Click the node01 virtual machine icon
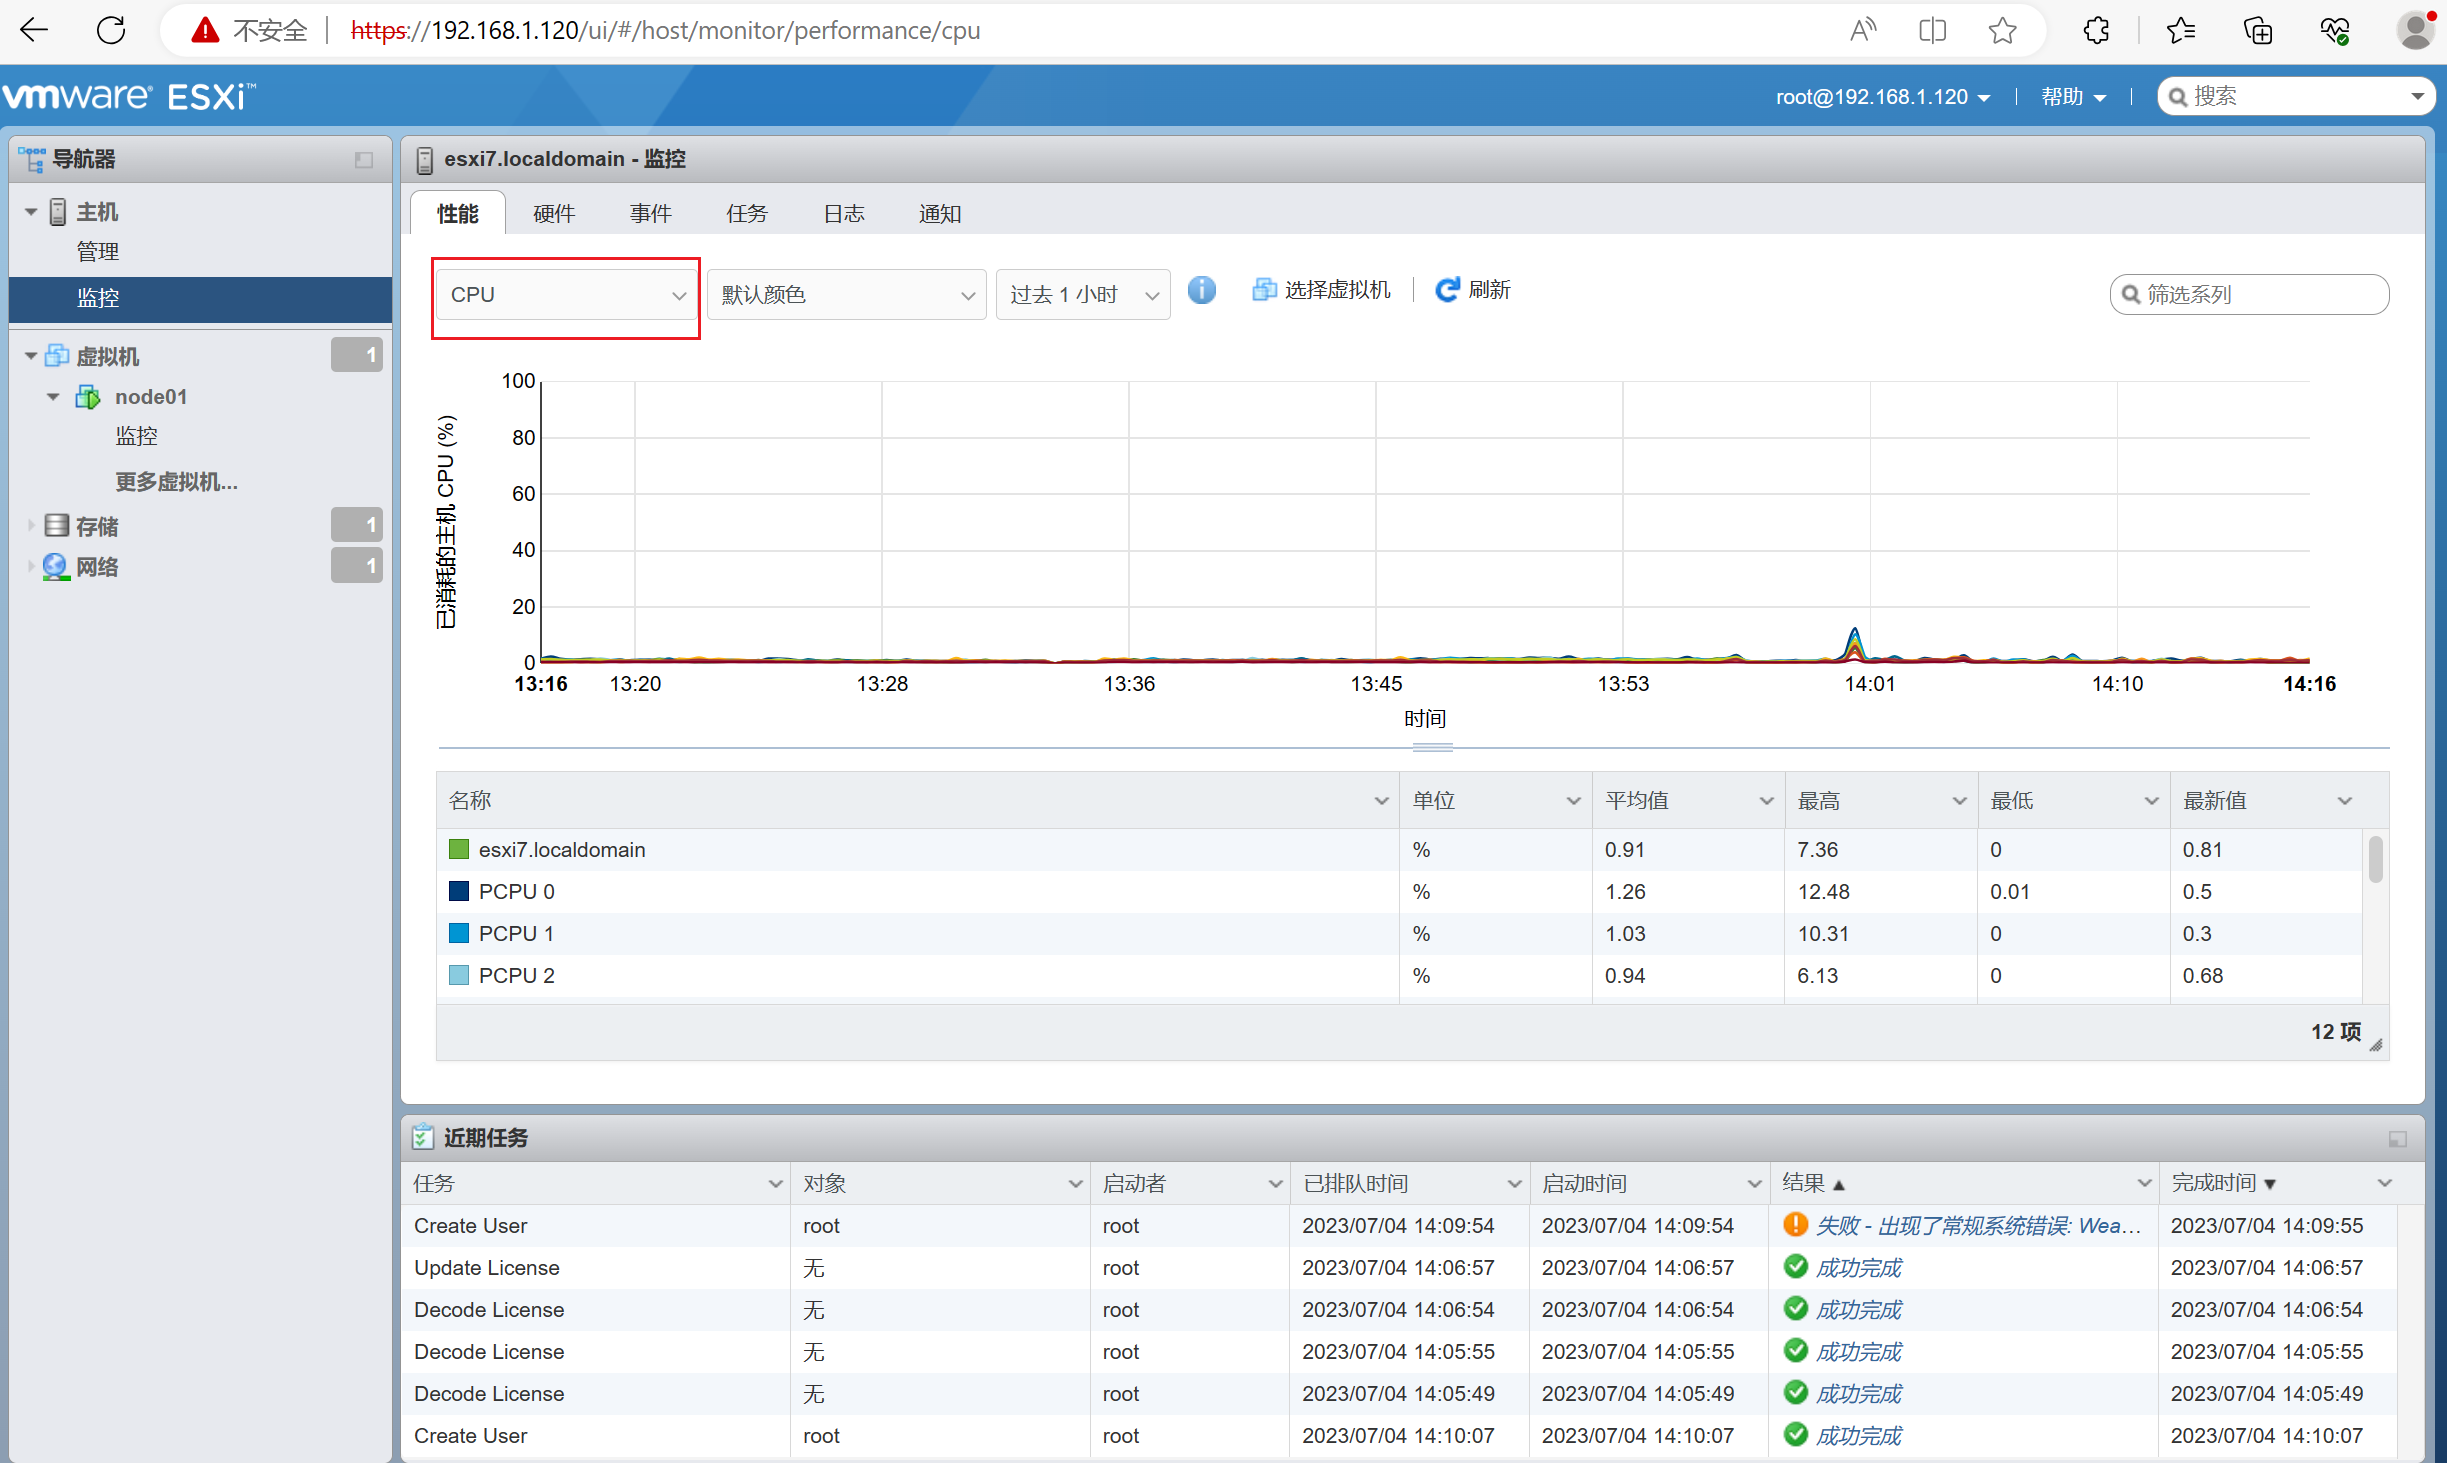The width and height of the screenshot is (2447, 1463). (88, 397)
